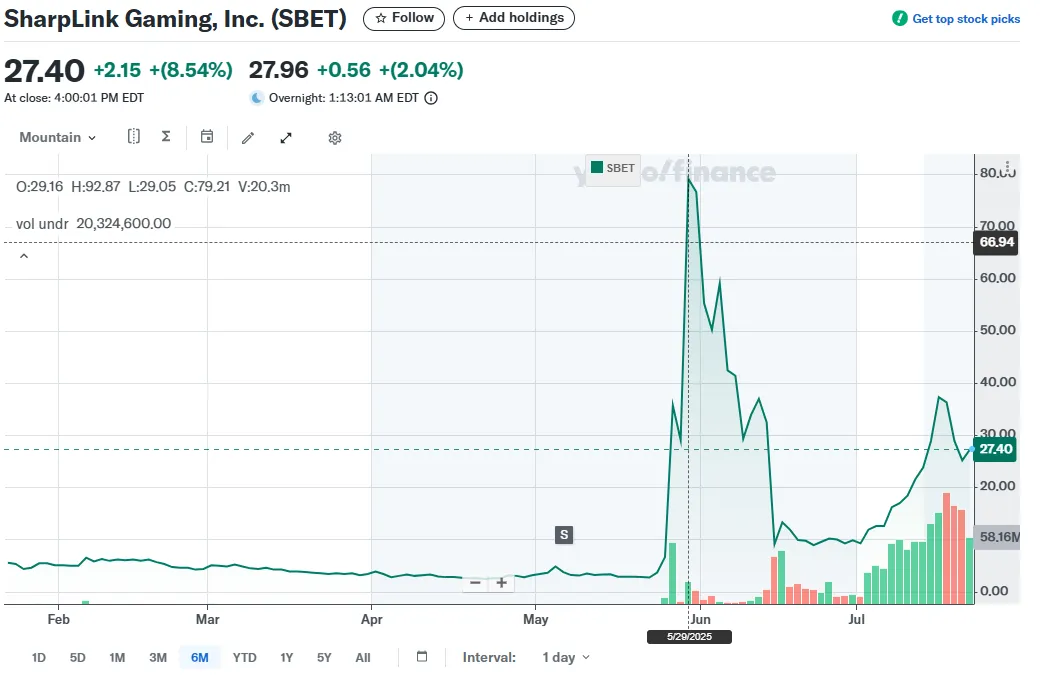
Task: Open custom date range calendar icon
Action: coord(422,657)
